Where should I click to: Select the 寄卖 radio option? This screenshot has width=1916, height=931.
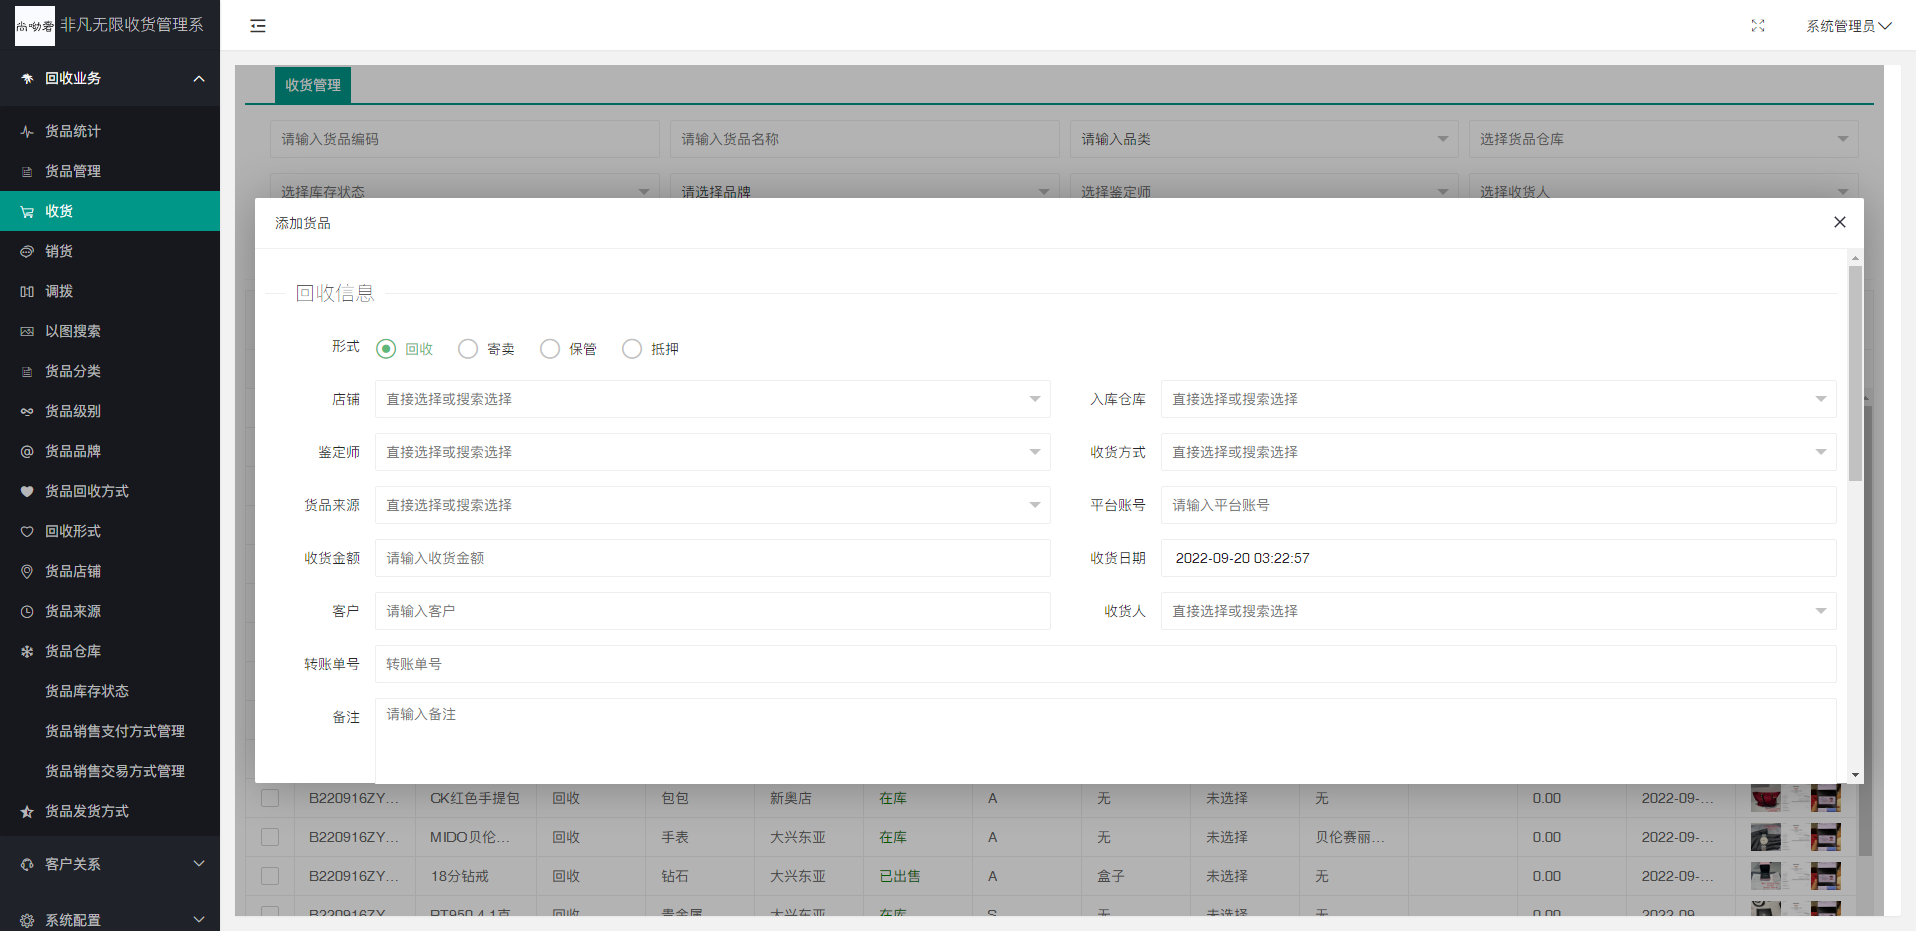click(468, 349)
